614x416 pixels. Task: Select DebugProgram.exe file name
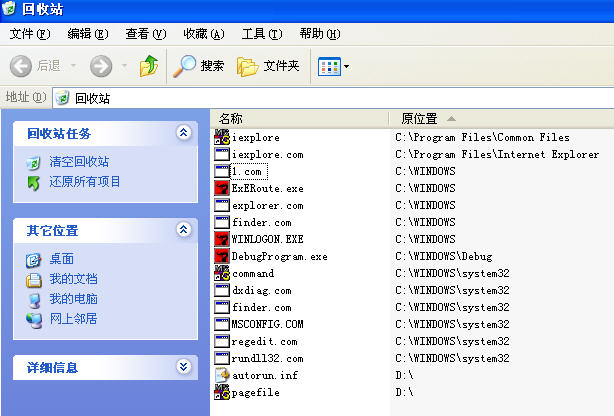pos(280,256)
